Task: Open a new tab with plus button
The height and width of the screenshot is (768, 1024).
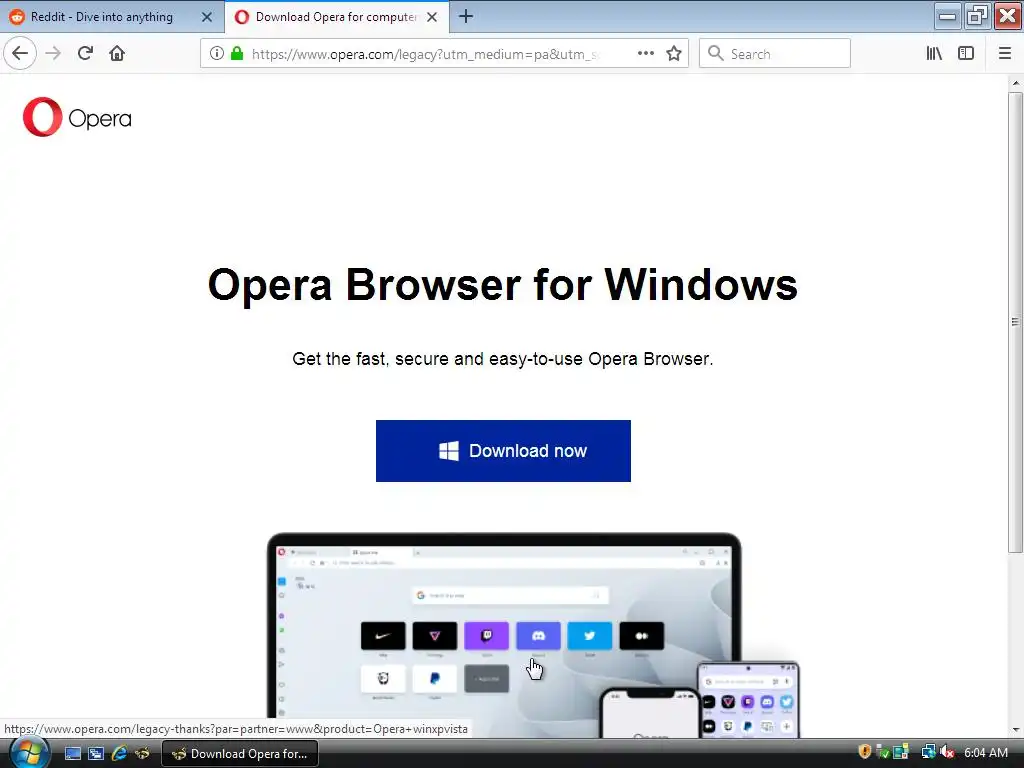Action: click(x=466, y=16)
